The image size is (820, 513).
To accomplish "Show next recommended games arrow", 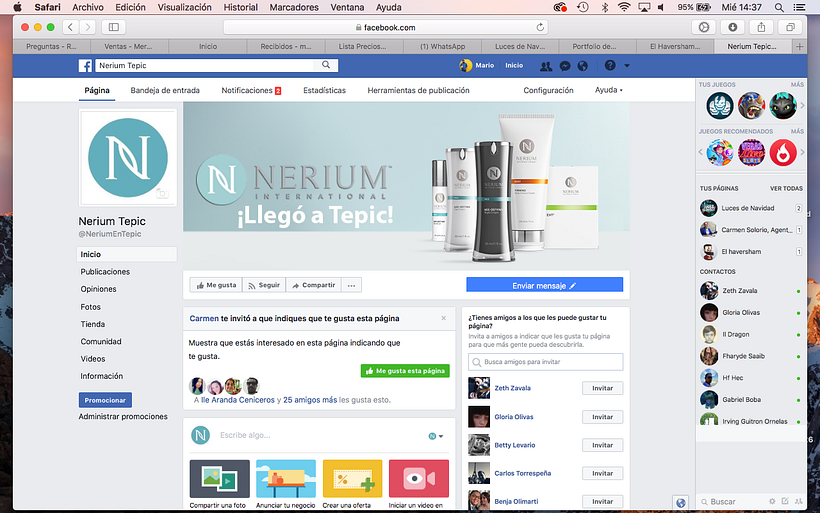I will pyautogui.click(x=802, y=153).
